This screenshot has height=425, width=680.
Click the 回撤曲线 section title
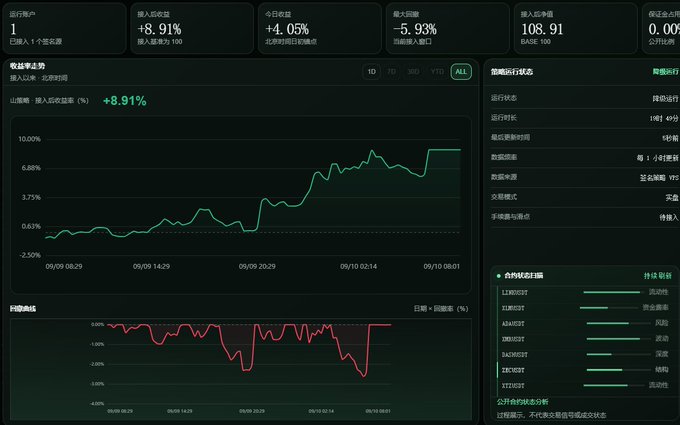coord(23,309)
